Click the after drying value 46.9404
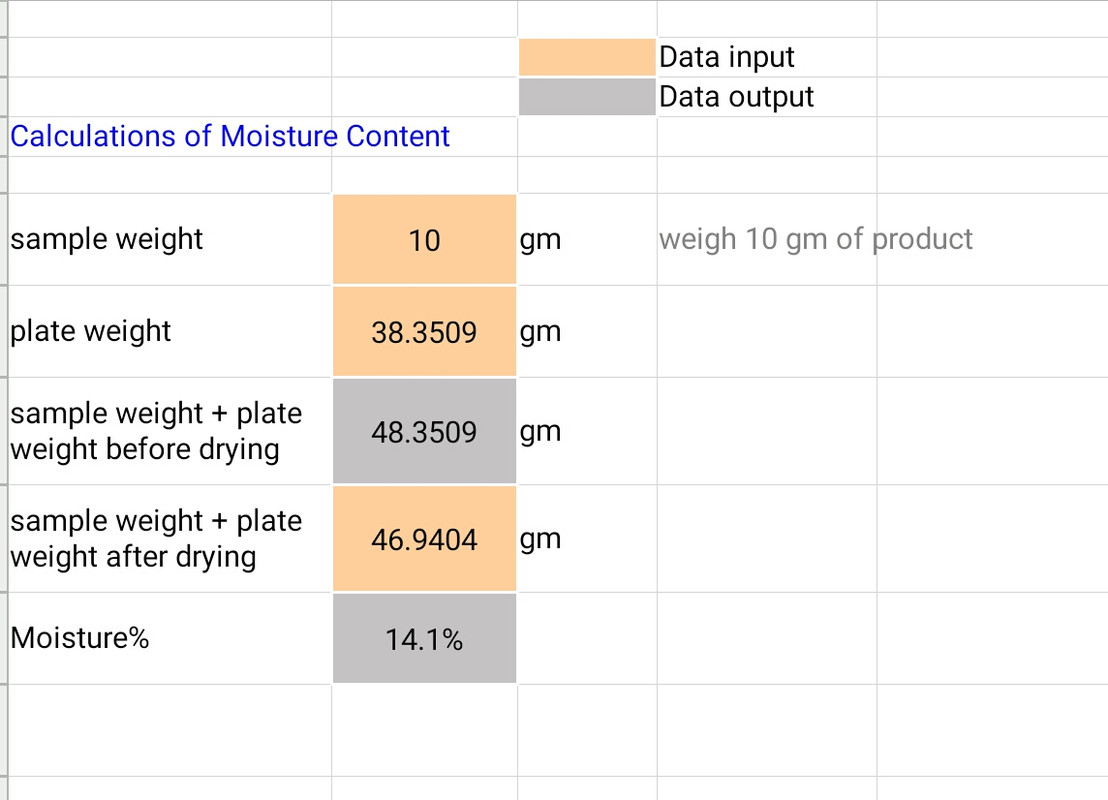Image resolution: width=1108 pixels, height=800 pixels. click(424, 540)
